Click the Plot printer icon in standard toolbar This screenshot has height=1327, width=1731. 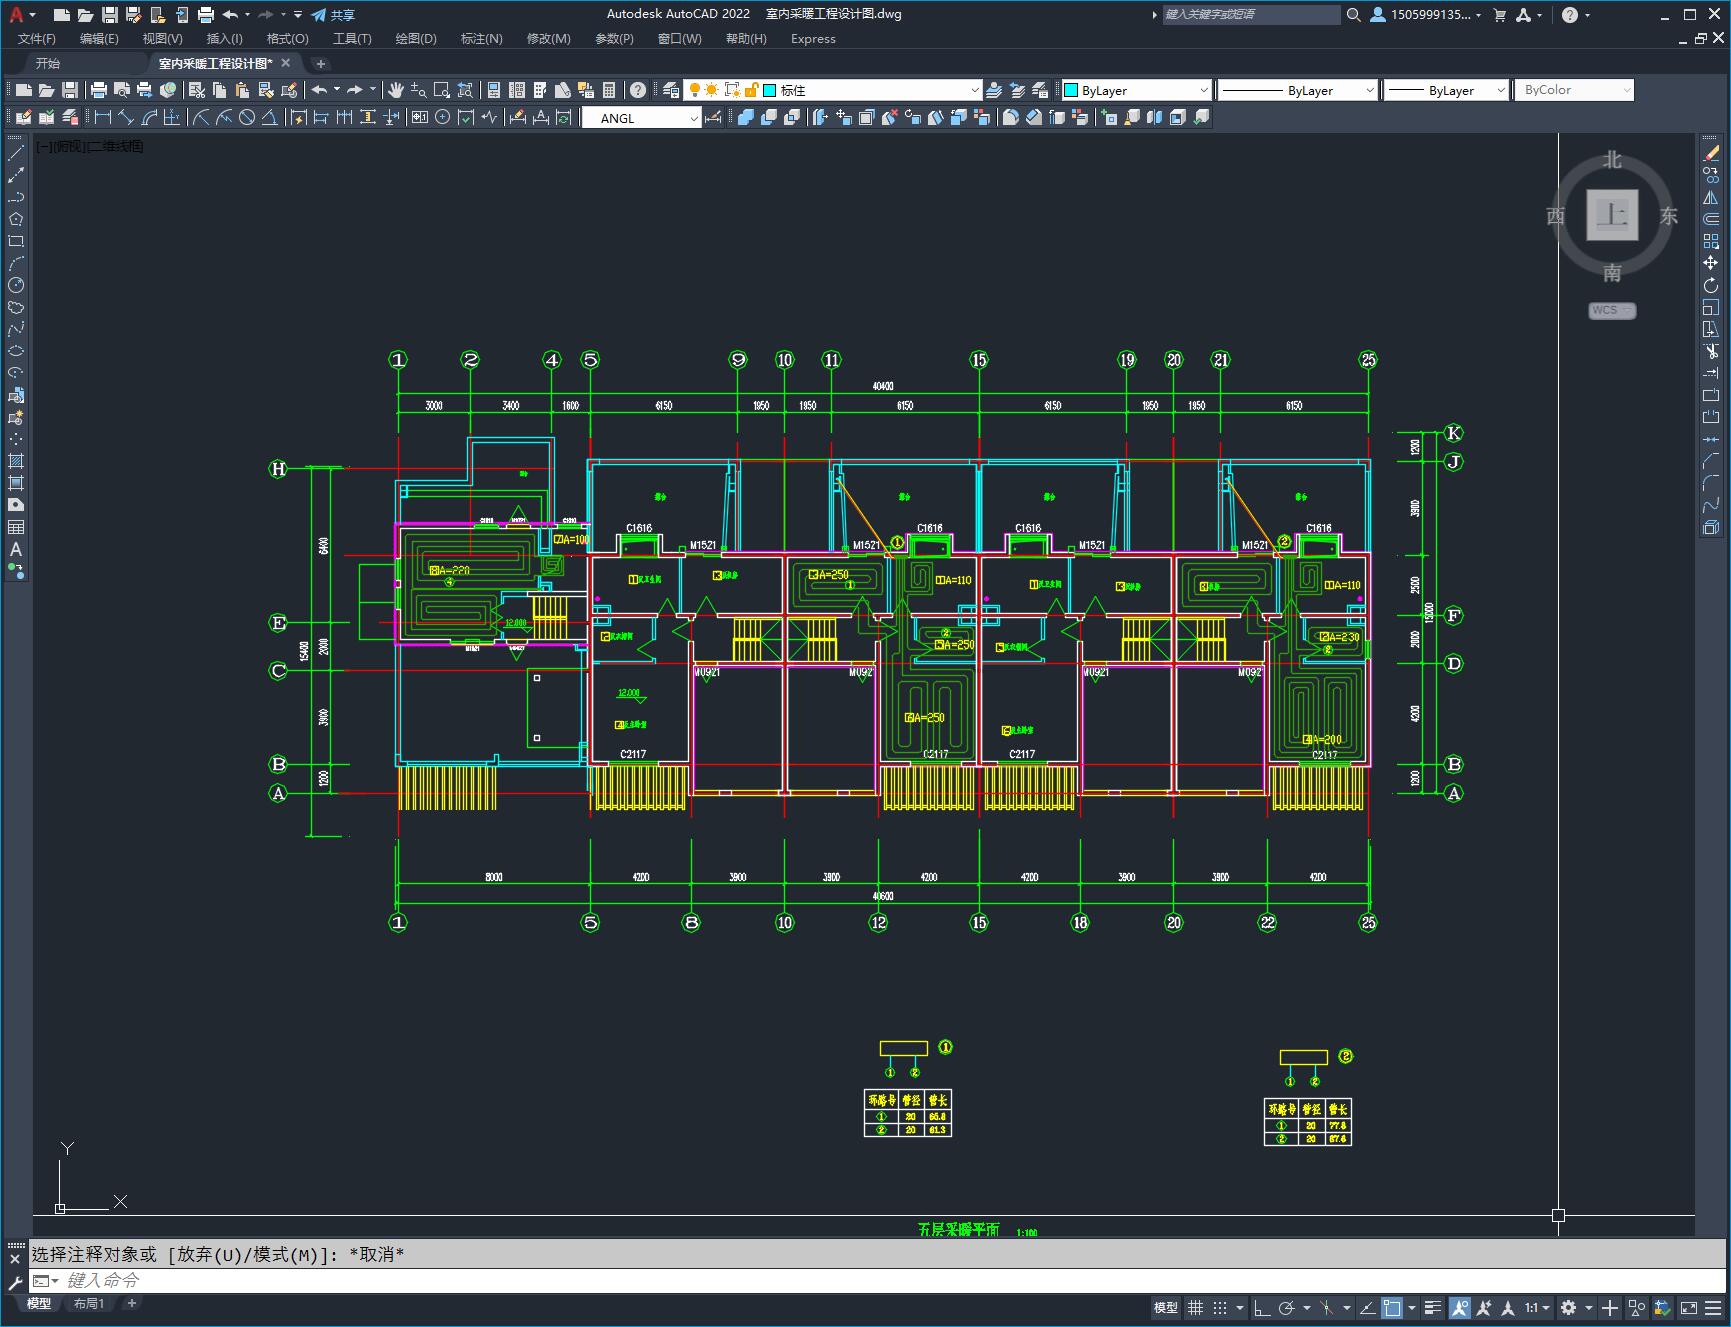click(99, 90)
